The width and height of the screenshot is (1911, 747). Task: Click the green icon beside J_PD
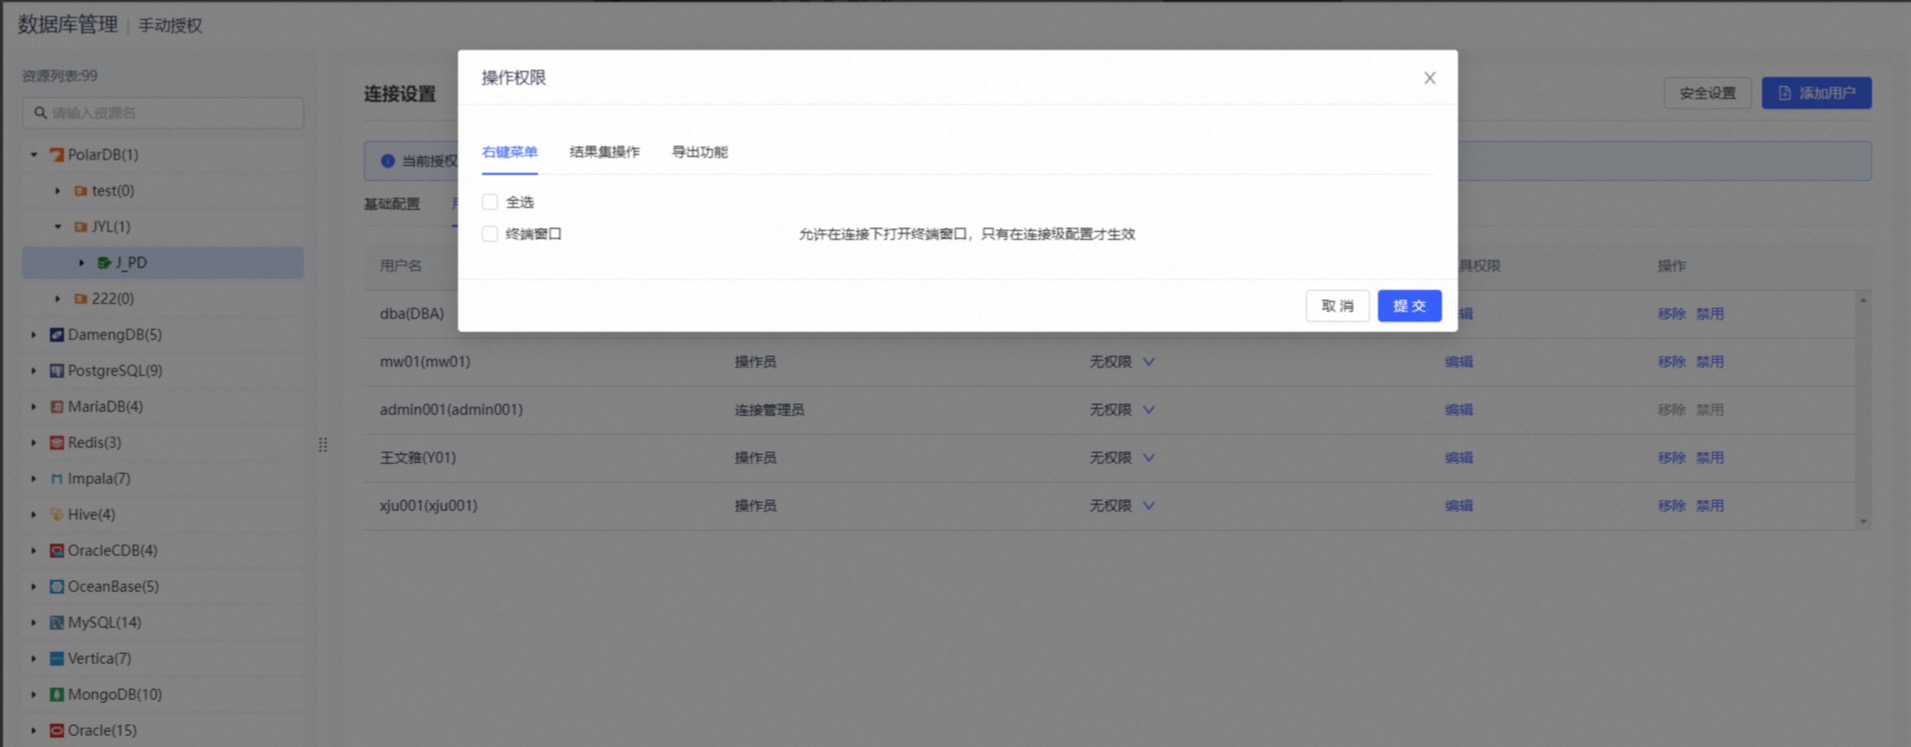pyautogui.click(x=104, y=263)
